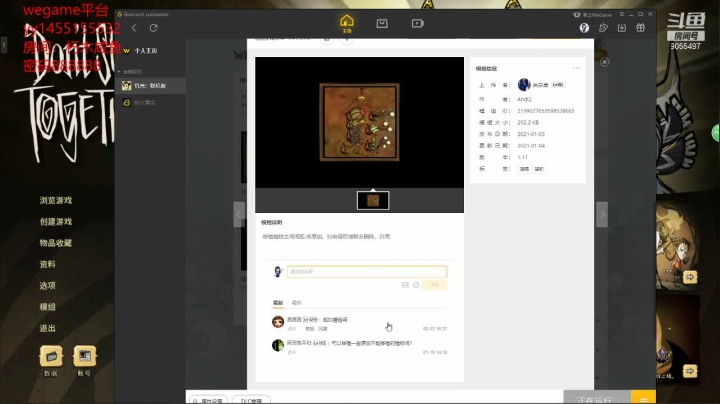Click the 正在运行 button
720x404 pixels.
pyautogui.click(x=597, y=398)
